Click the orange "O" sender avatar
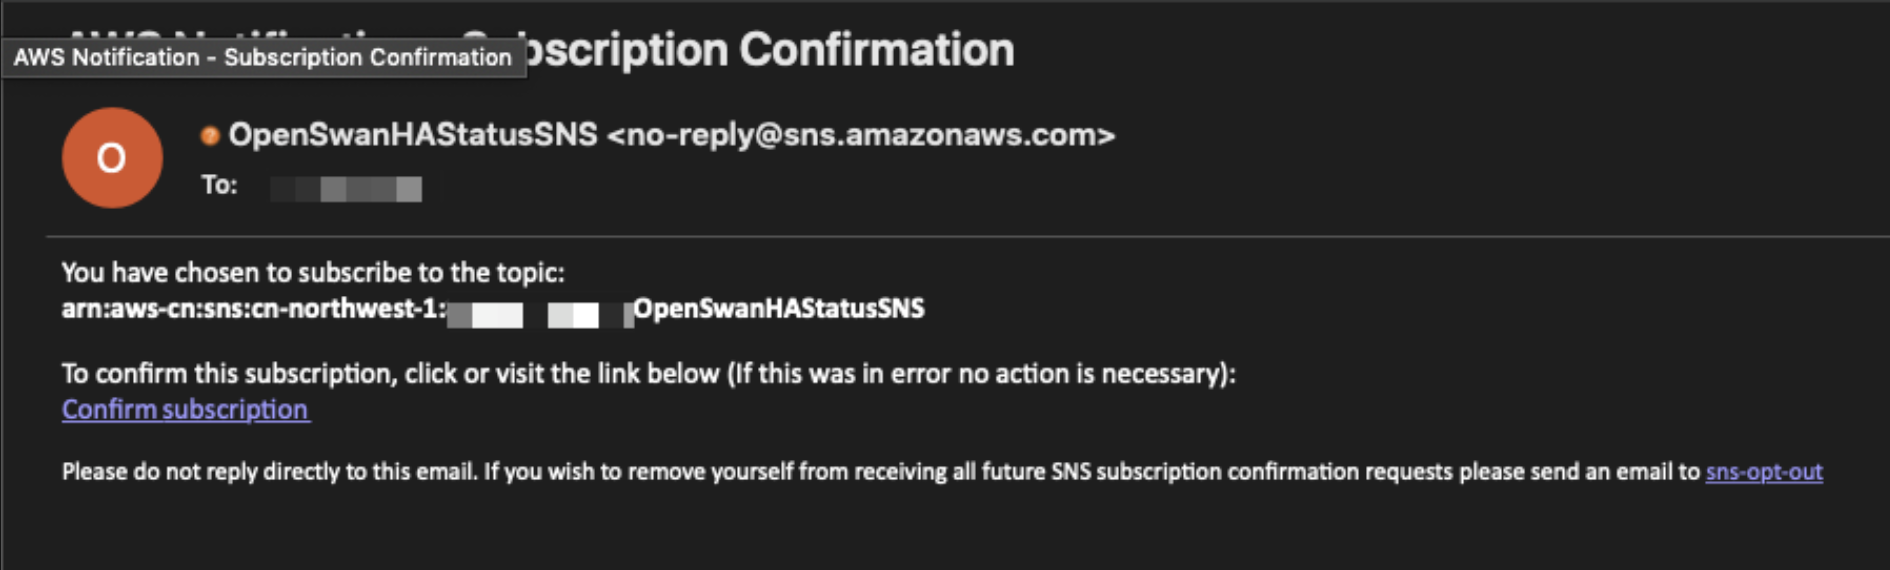 coord(112,158)
